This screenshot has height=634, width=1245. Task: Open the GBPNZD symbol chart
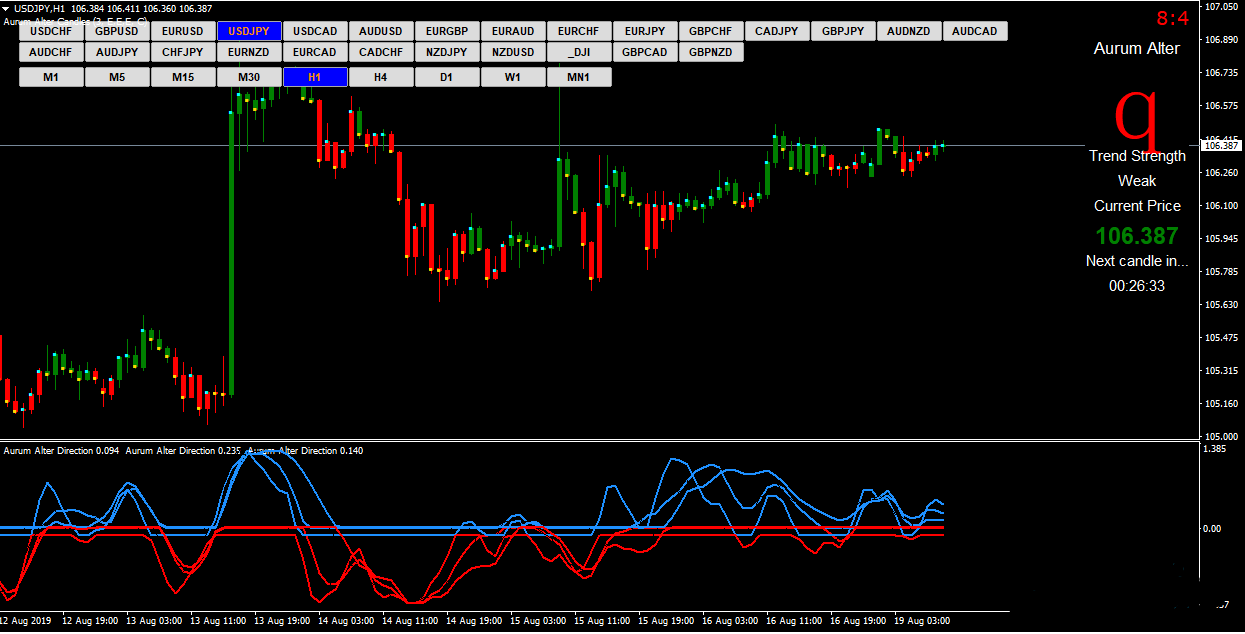click(711, 52)
